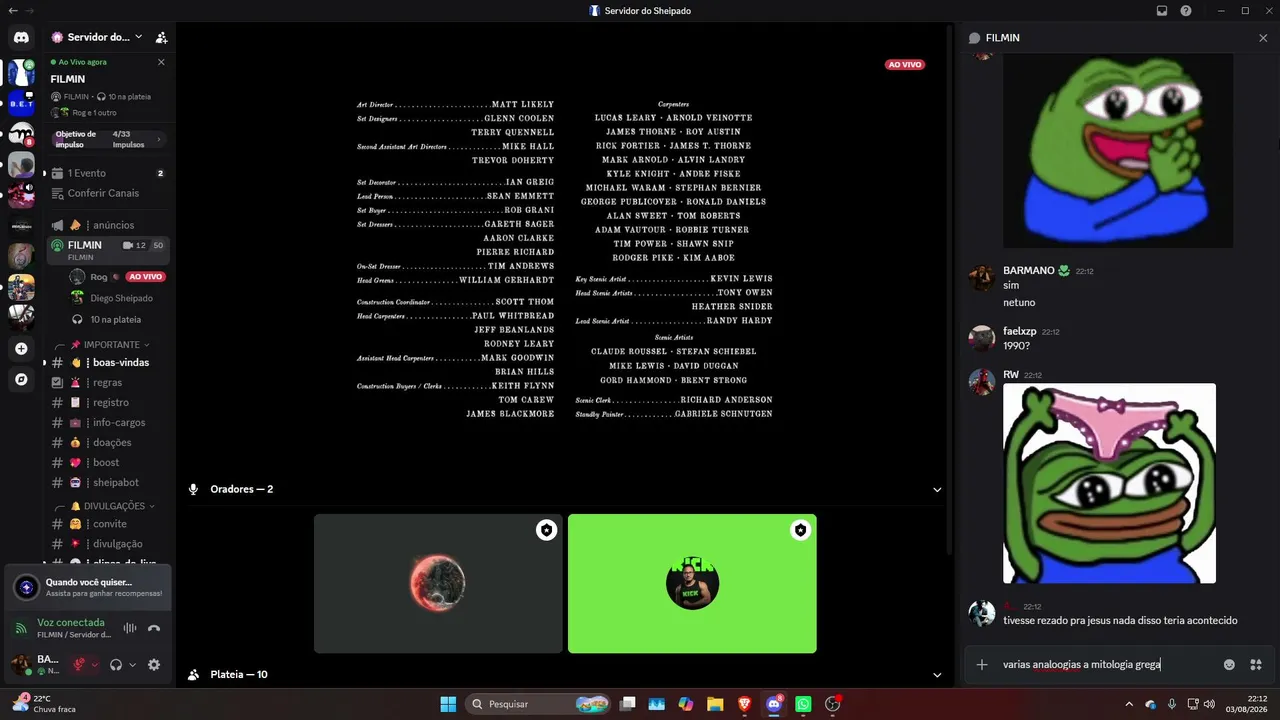Screen dimensions: 1280x720
Task: Open the weather widget on the taskbar
Action: click(x=44, y=704)
